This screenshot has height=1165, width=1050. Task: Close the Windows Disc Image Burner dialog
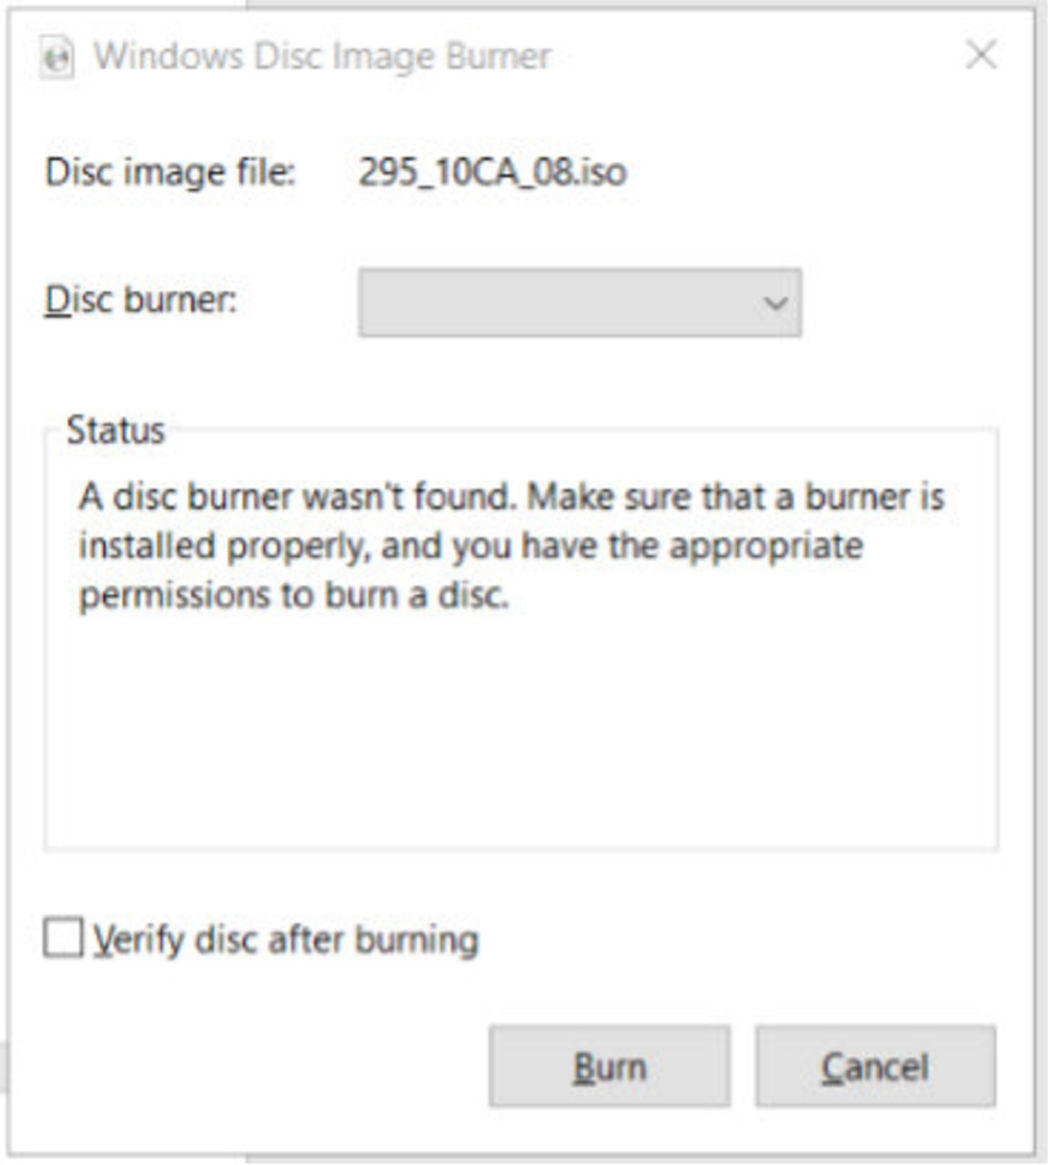tap(981, 54)
